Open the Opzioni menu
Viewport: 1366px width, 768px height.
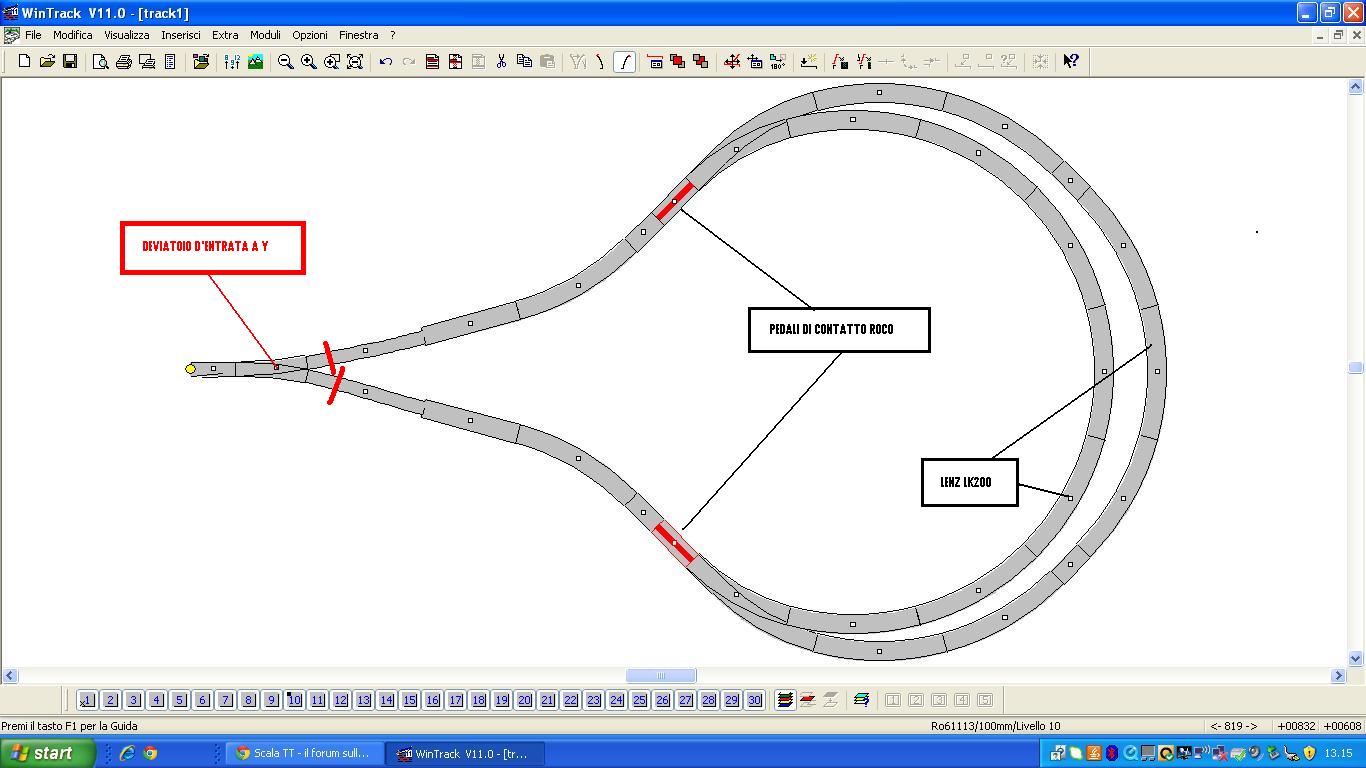point(310,35)
